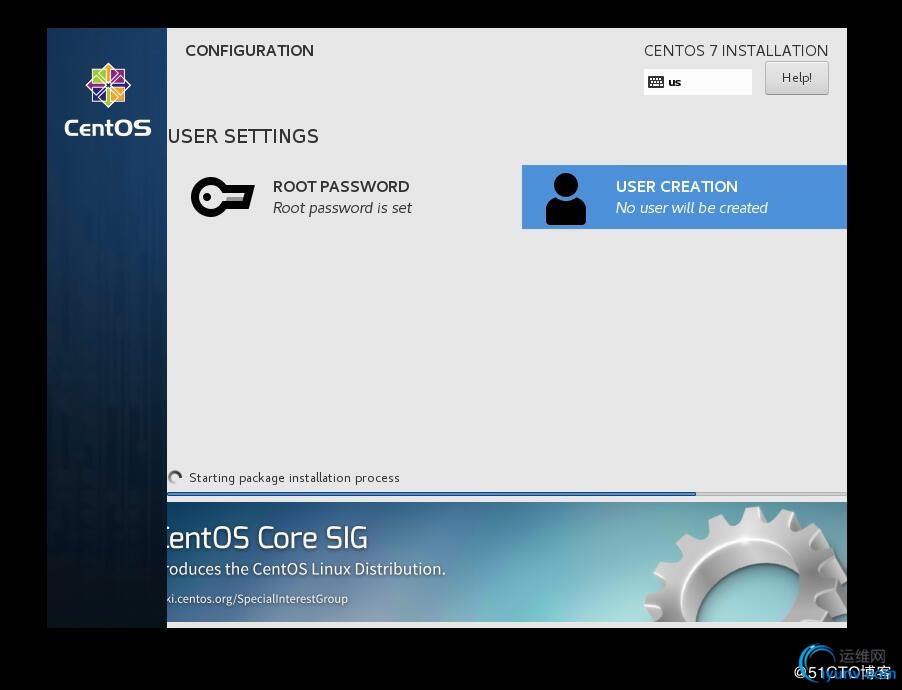Click 'No user will be created' text
This screenshot has width=902, height=690.
point(691,208)
